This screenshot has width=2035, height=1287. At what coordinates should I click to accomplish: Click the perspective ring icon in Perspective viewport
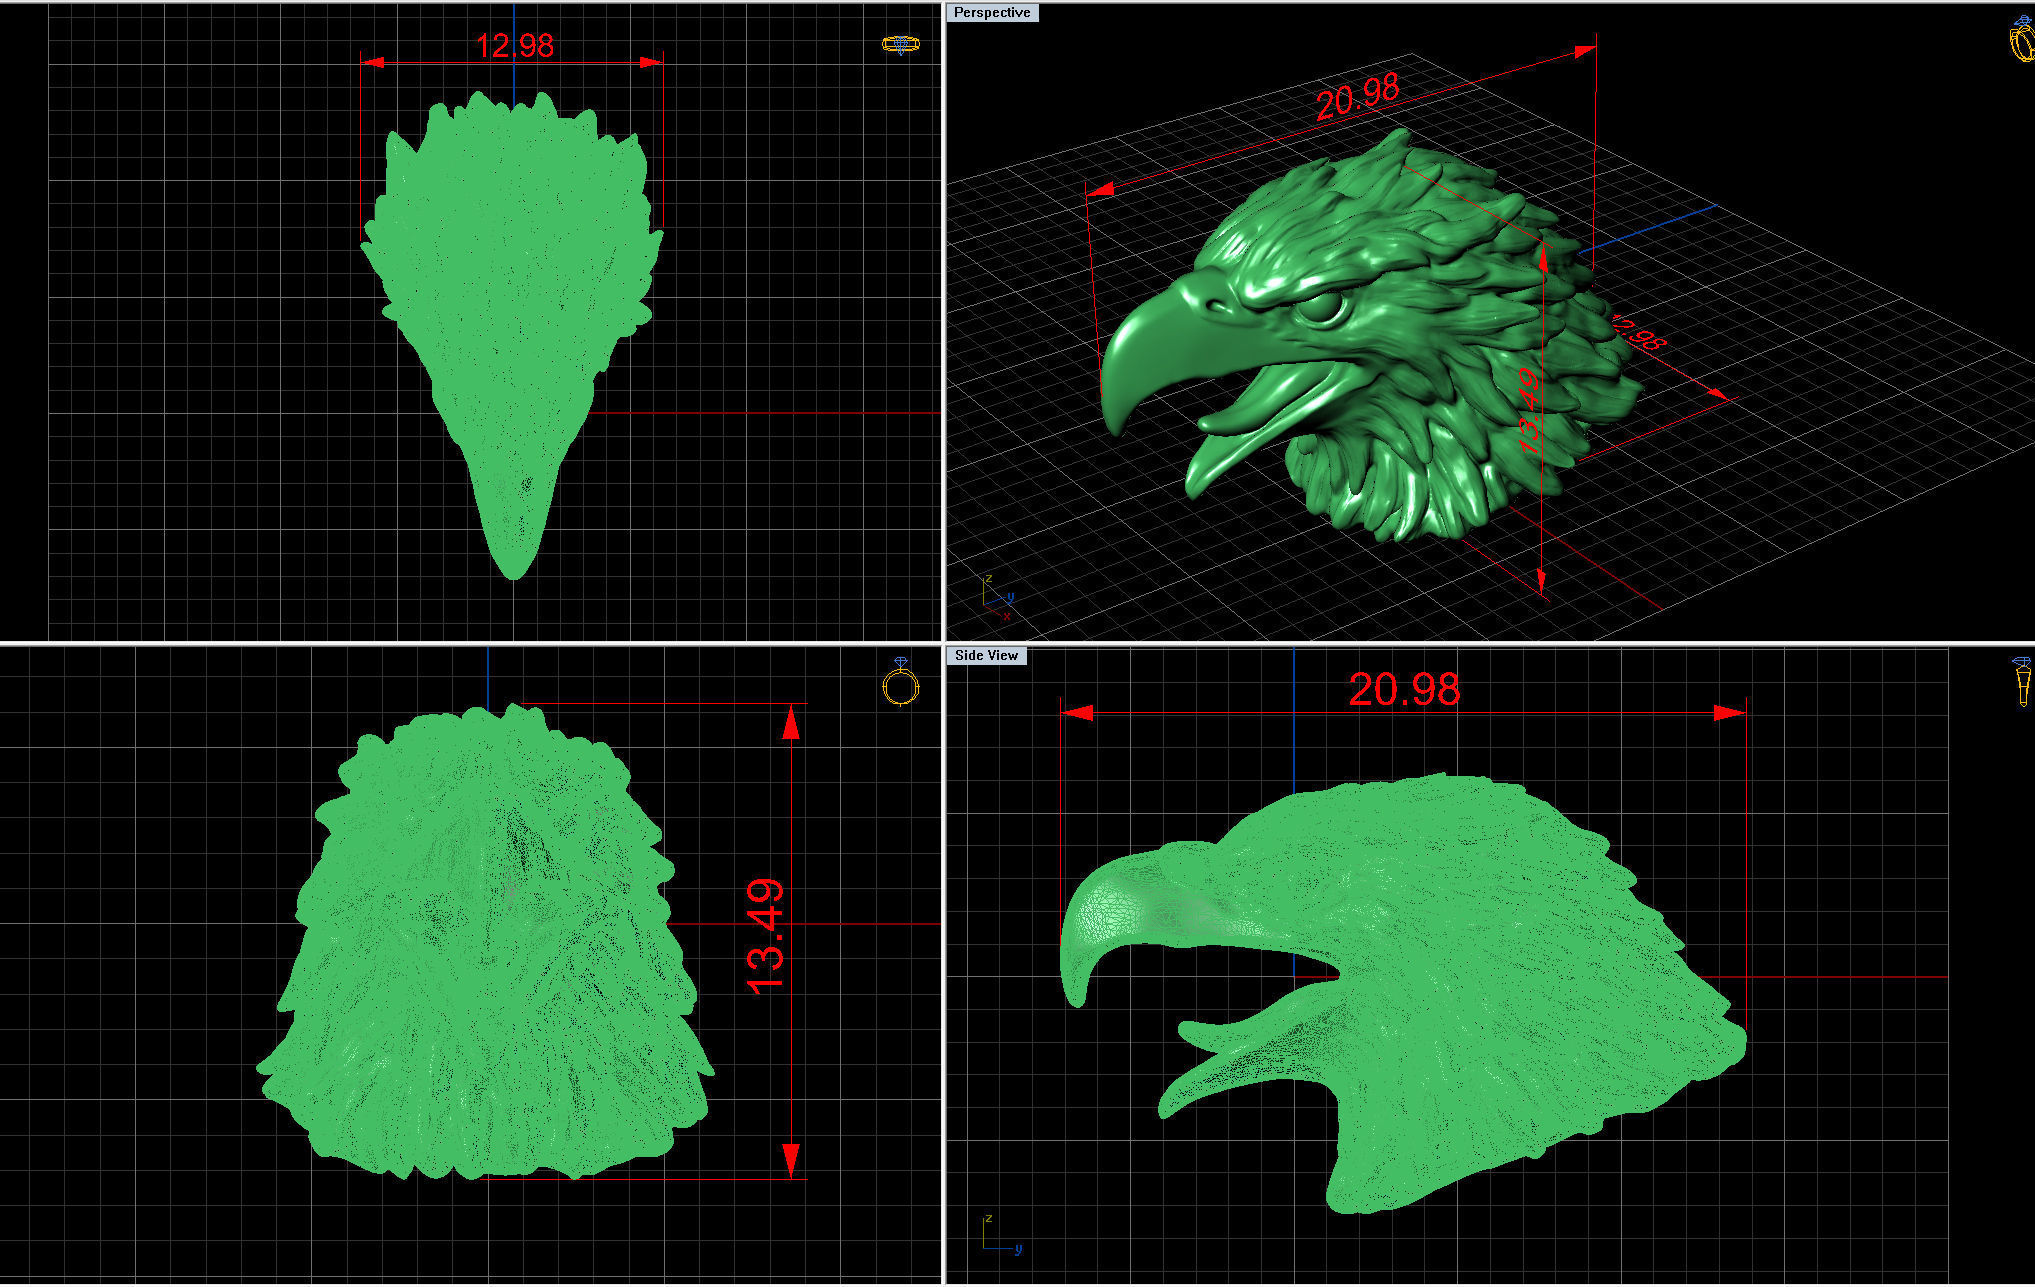(x=2022, y=41)
